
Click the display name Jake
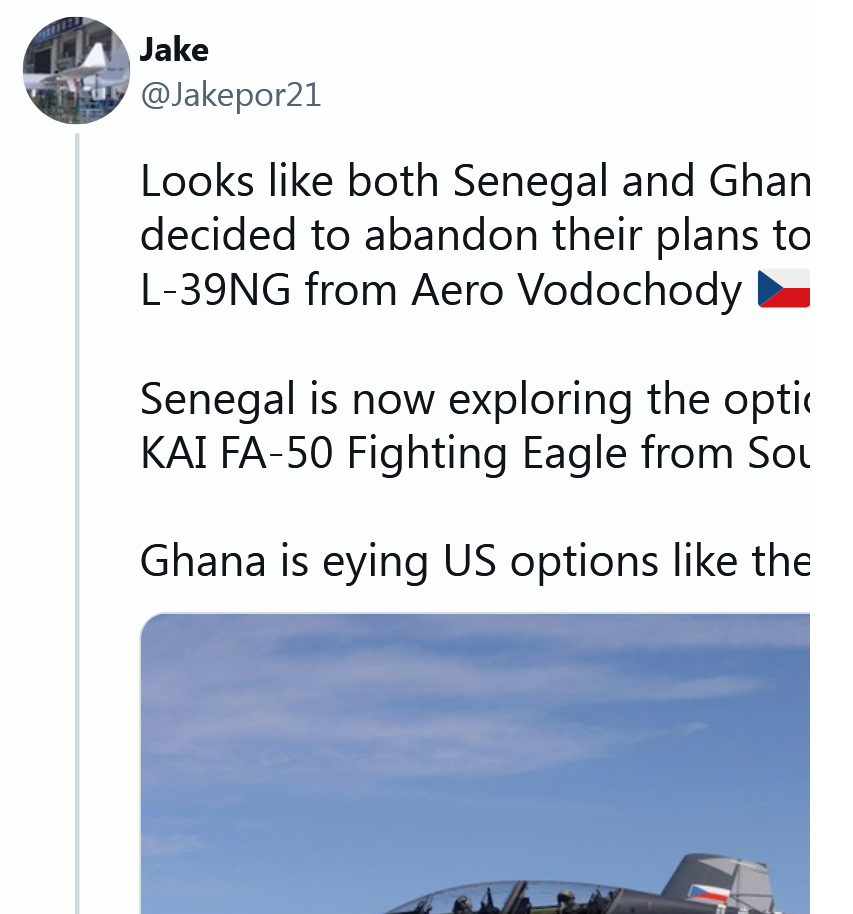(x=174, y=49)
